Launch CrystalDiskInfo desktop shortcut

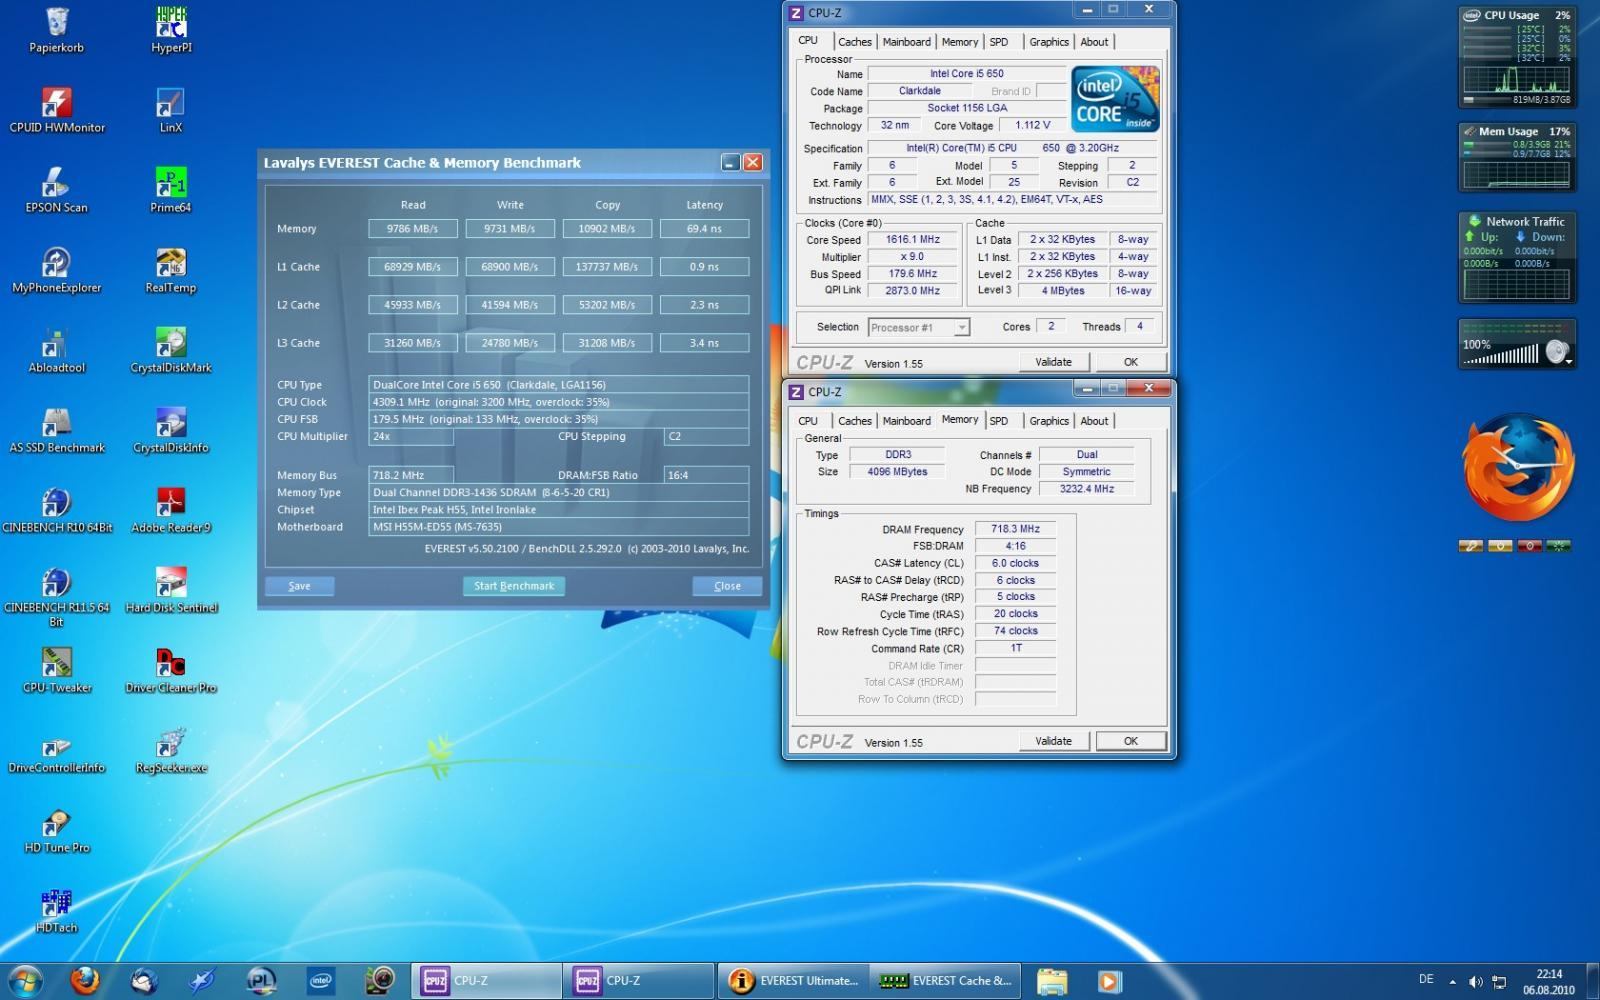(171, 430)
